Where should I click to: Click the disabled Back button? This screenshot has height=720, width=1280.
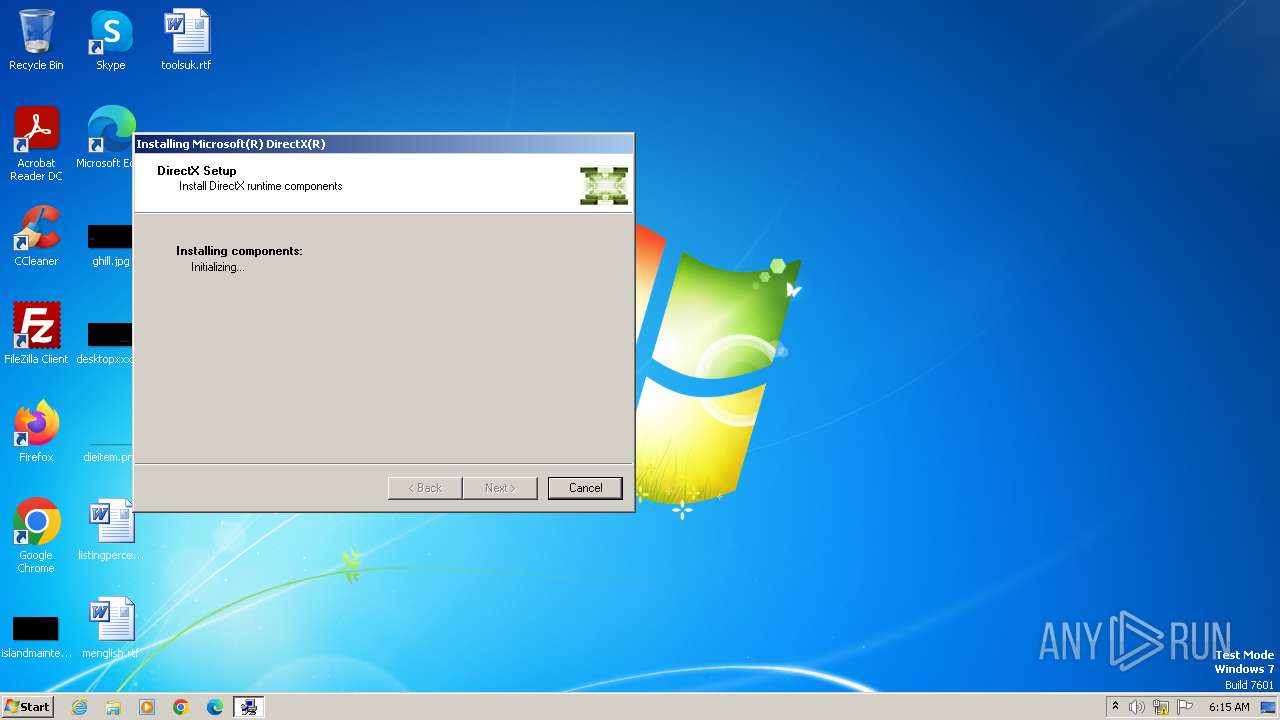[425, 488]
